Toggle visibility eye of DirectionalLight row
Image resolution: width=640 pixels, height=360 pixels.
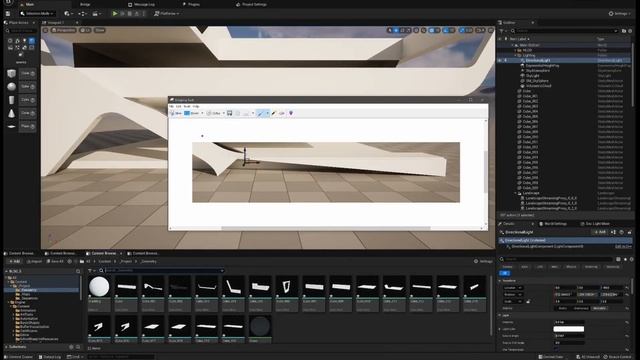499,60
